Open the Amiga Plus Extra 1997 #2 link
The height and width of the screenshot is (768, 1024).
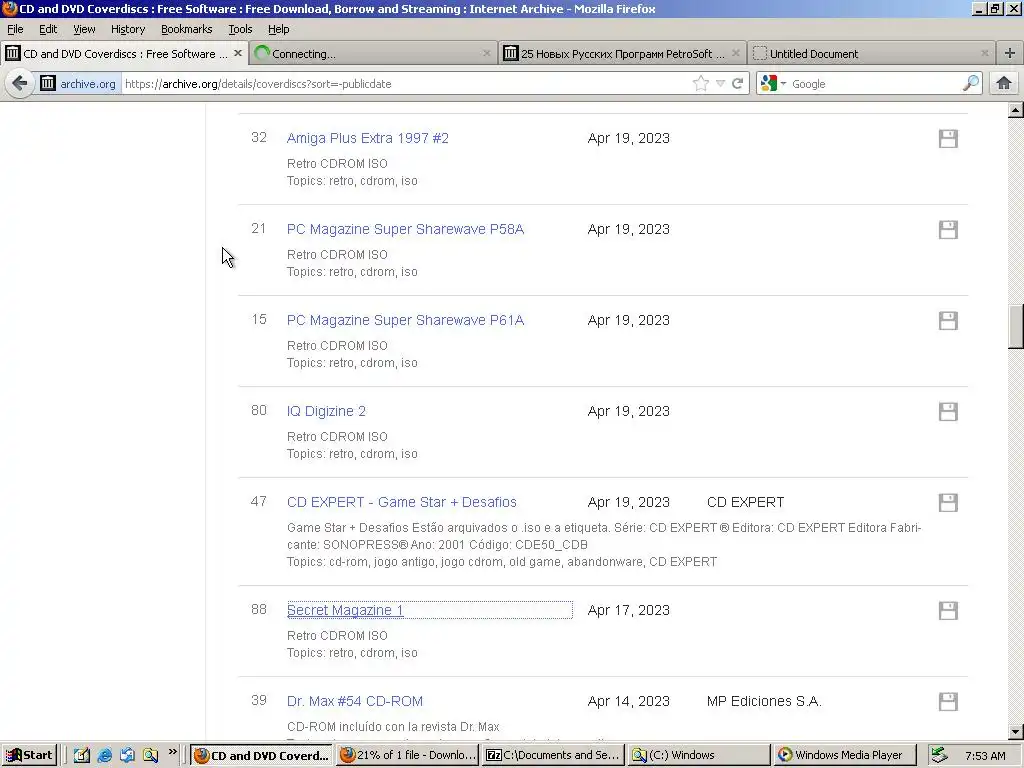tap(368, 138)
